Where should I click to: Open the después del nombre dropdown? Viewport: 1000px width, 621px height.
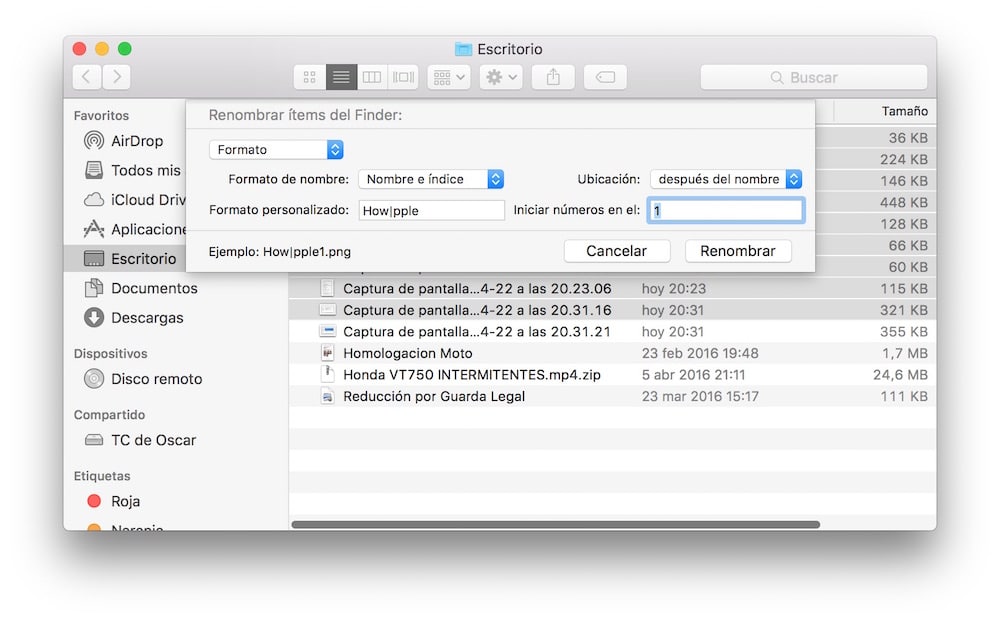[x=725, y=179]
